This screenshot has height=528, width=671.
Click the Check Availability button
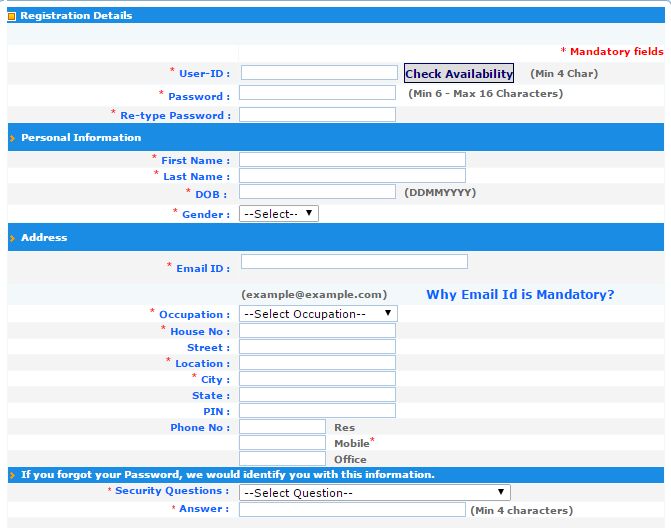click(x=459, y=73)
